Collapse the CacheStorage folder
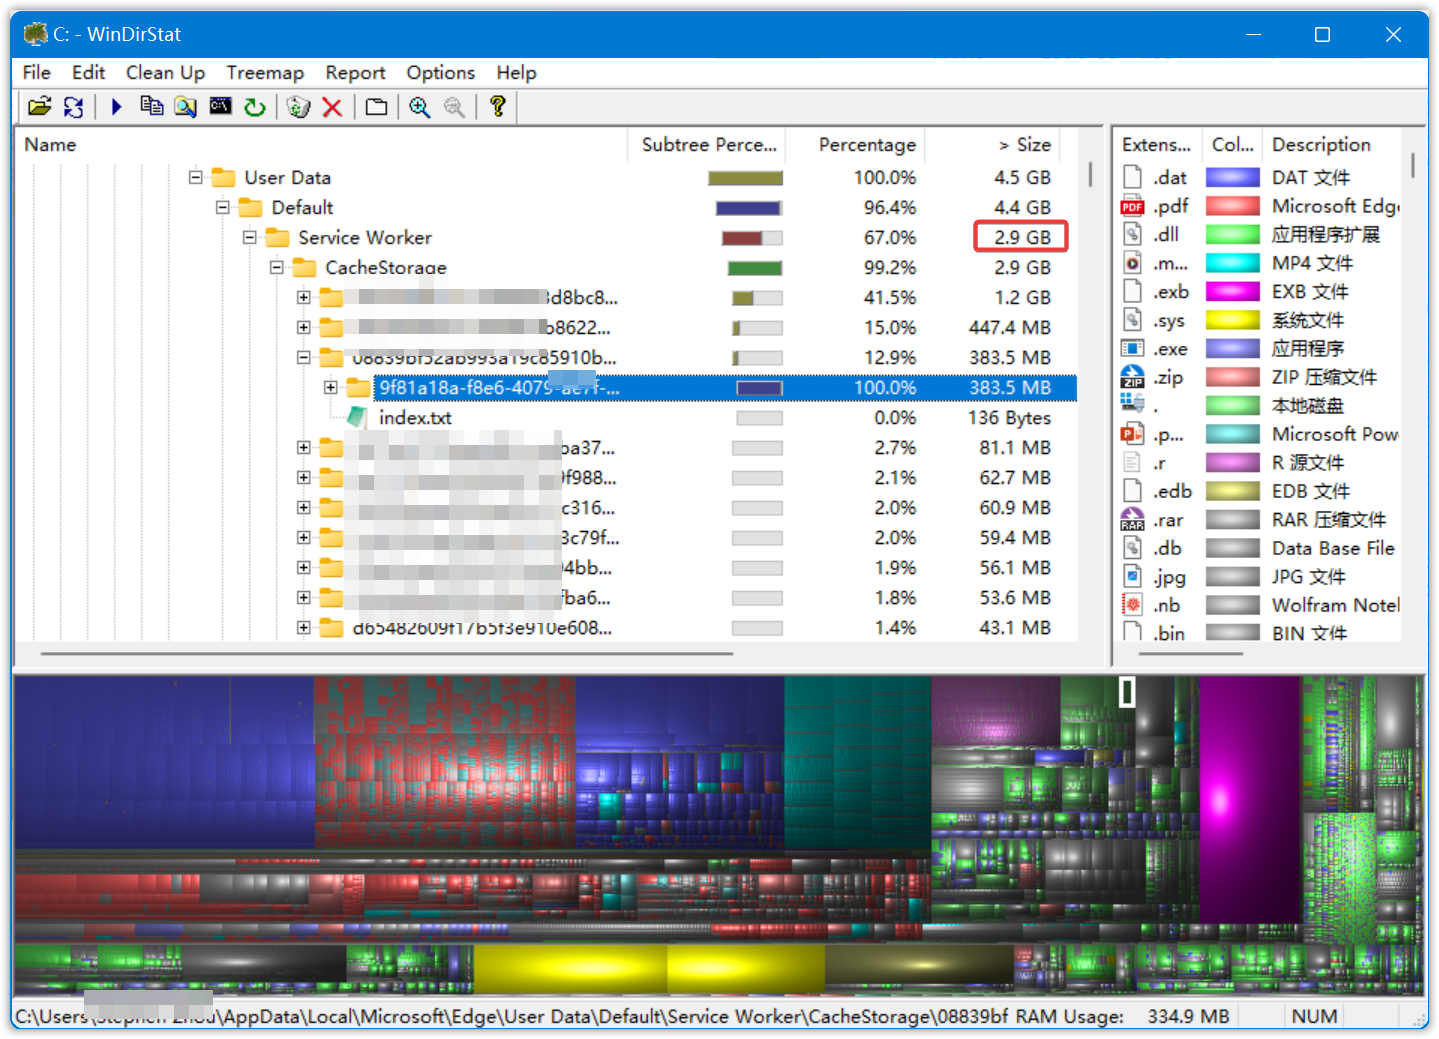Screen dimensions: 1439x1039 pyautogui.click(x=276, y=267)
